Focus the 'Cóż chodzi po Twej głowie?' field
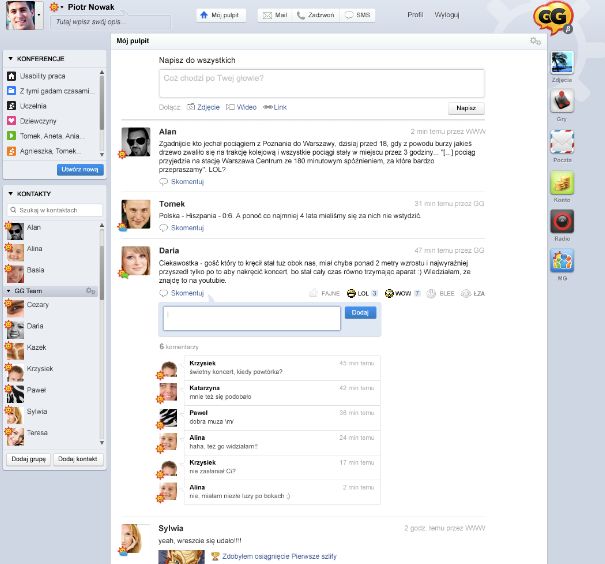Viewport: 605px width, 564px height. (x=321, y=83)
